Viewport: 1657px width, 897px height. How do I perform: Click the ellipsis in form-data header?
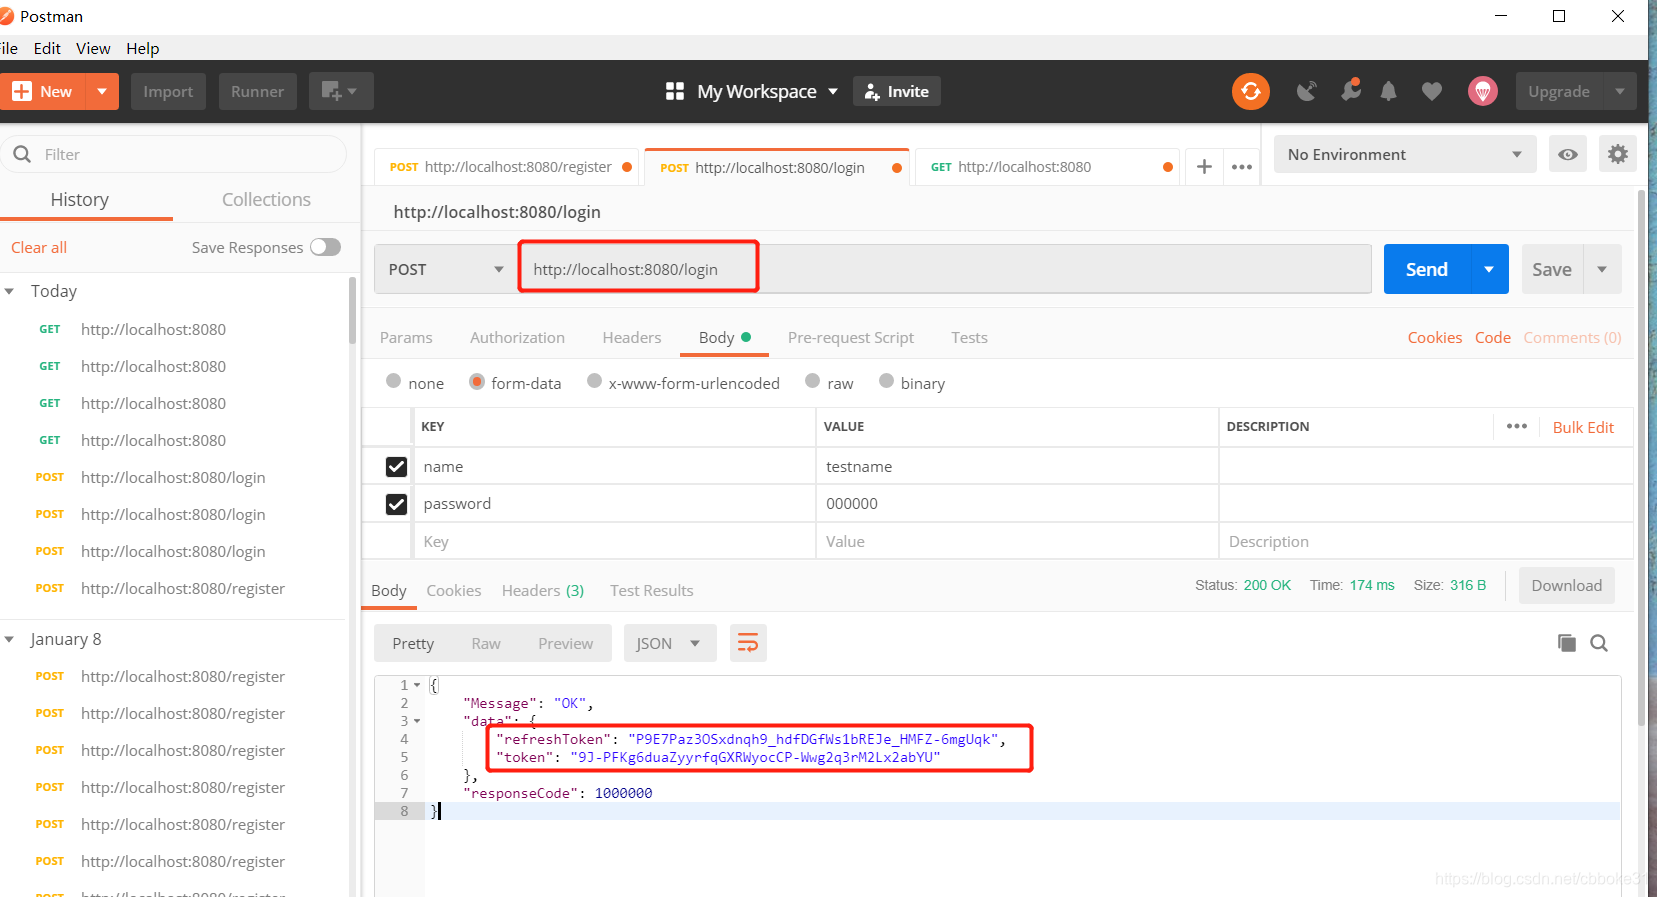(x=1516, y=426)
